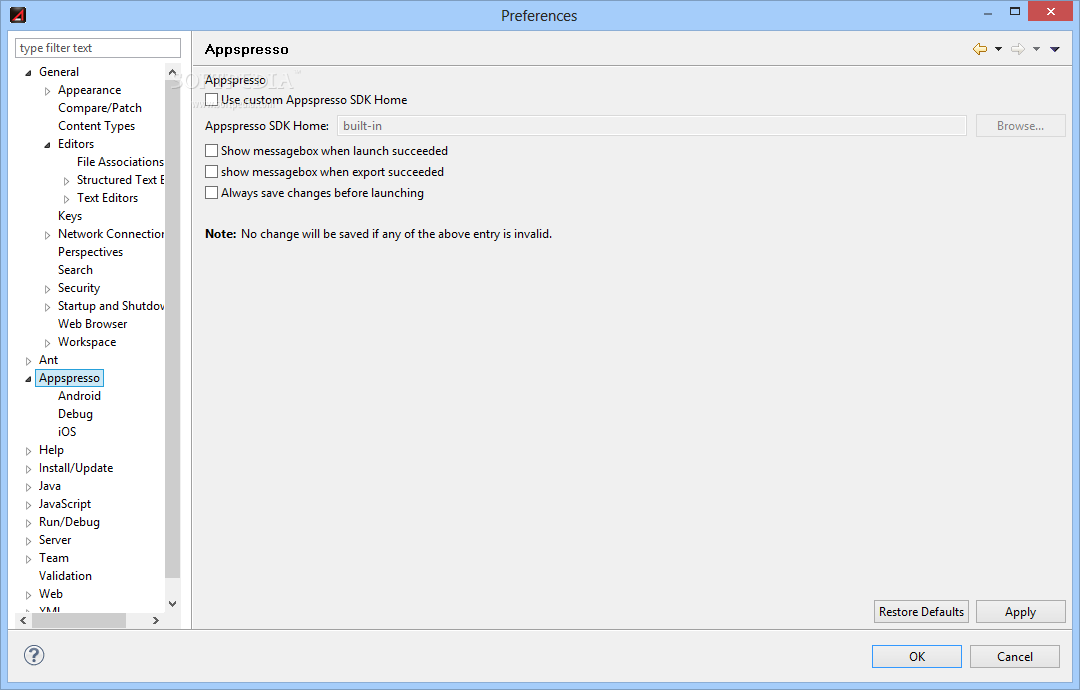Open File Associations preference page
This screenshot has width=1080, height=690.
pyautogui.click(x=120, y=162)
